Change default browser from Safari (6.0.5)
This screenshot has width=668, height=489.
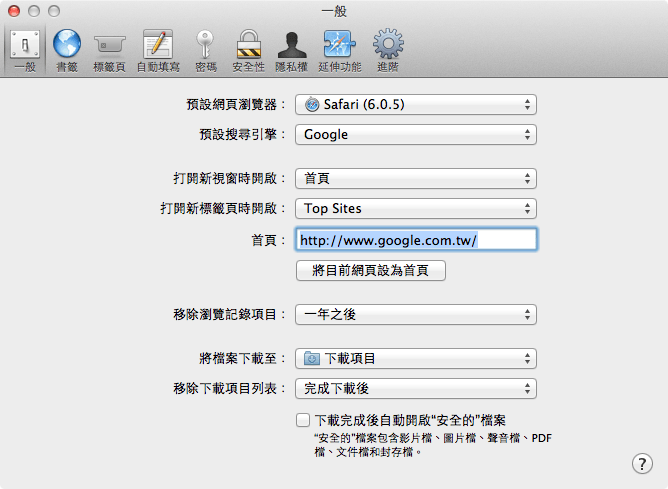(x=416, y=104)
